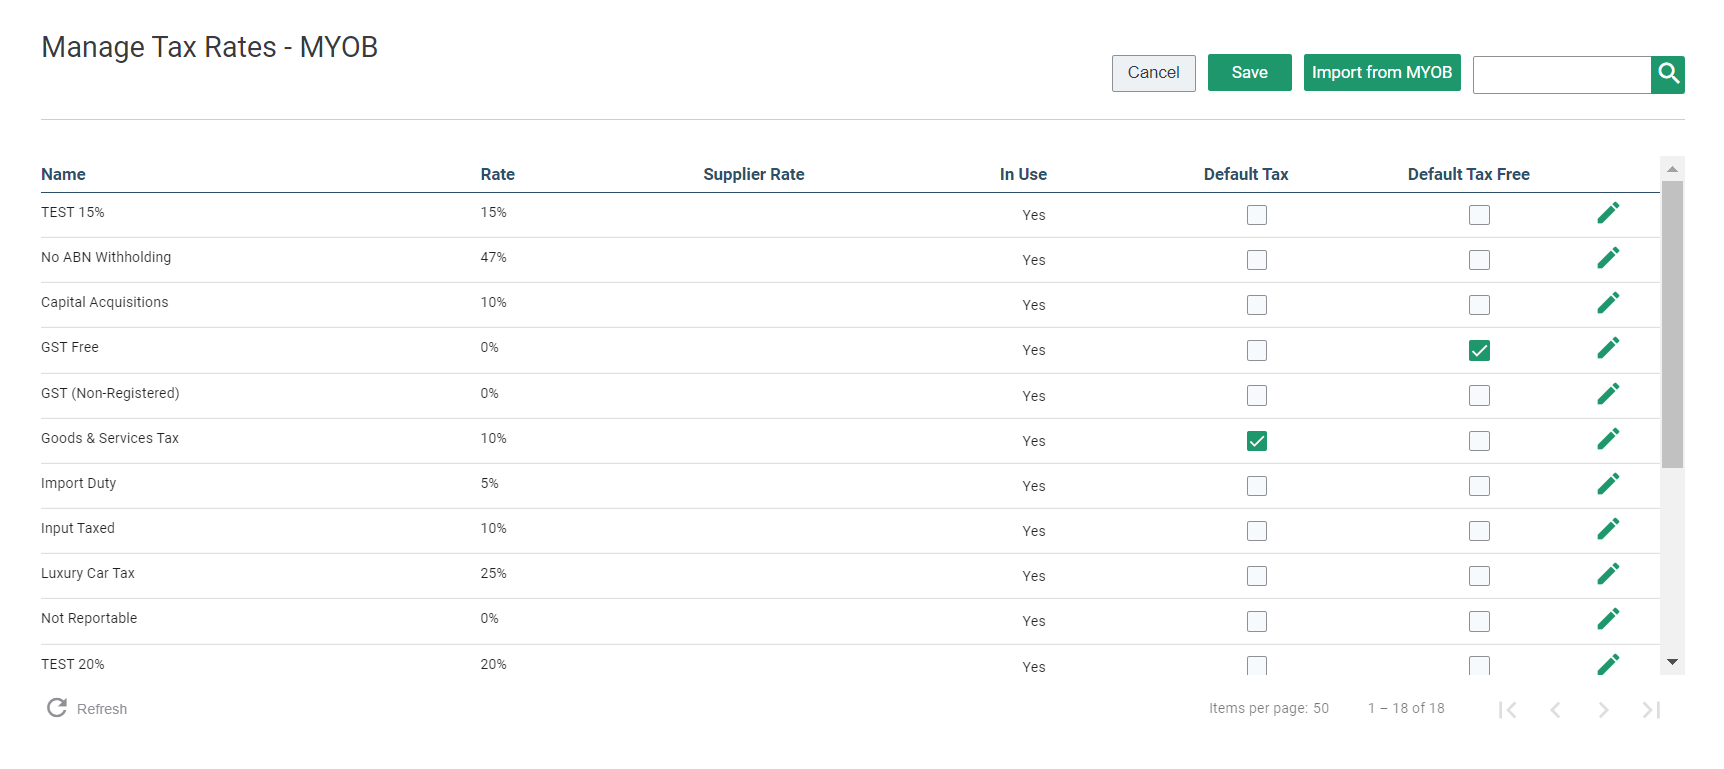Click the search magnifier icon

[x=1668, y=74]
